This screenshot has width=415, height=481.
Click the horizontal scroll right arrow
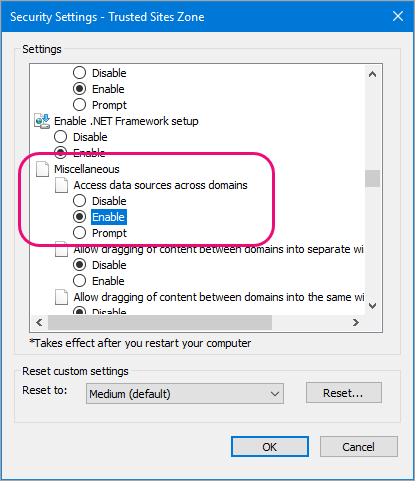[x=356, y=322]
